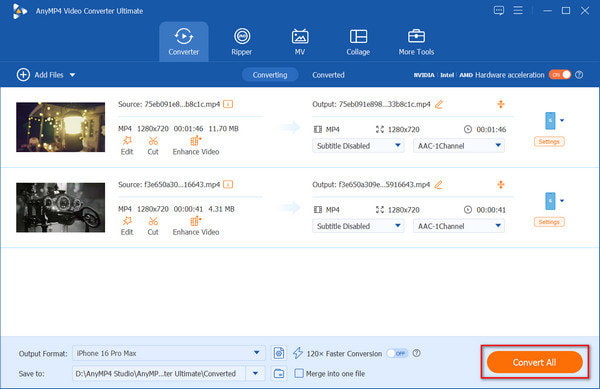Click the device format icon for first video
Screen dimensions: 600x389
pos(550,120)
